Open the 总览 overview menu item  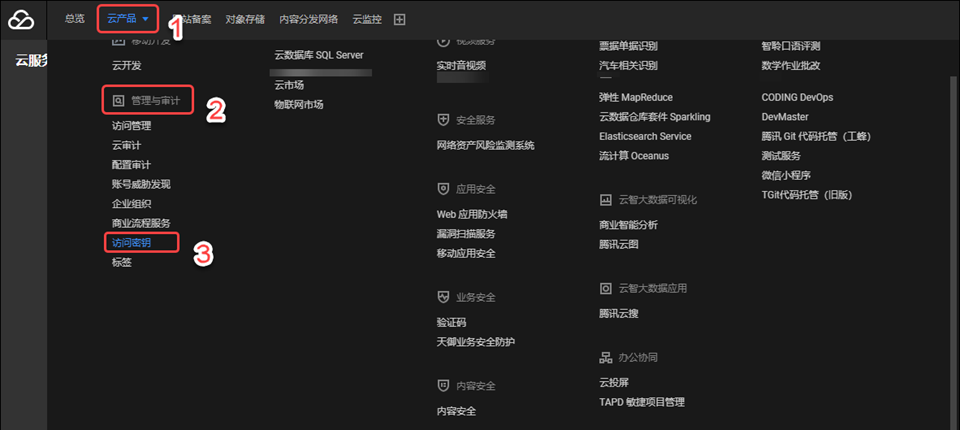(x=74, y=19)
